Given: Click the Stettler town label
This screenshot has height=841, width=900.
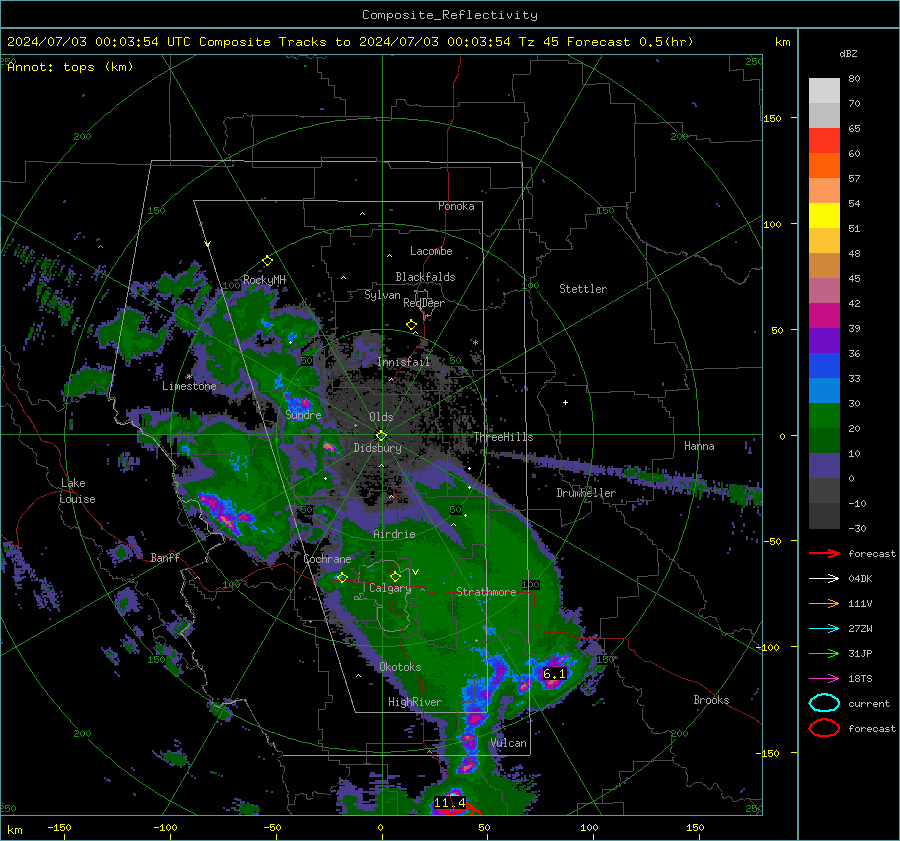Looking at the screenshot, I should point(583,289).
